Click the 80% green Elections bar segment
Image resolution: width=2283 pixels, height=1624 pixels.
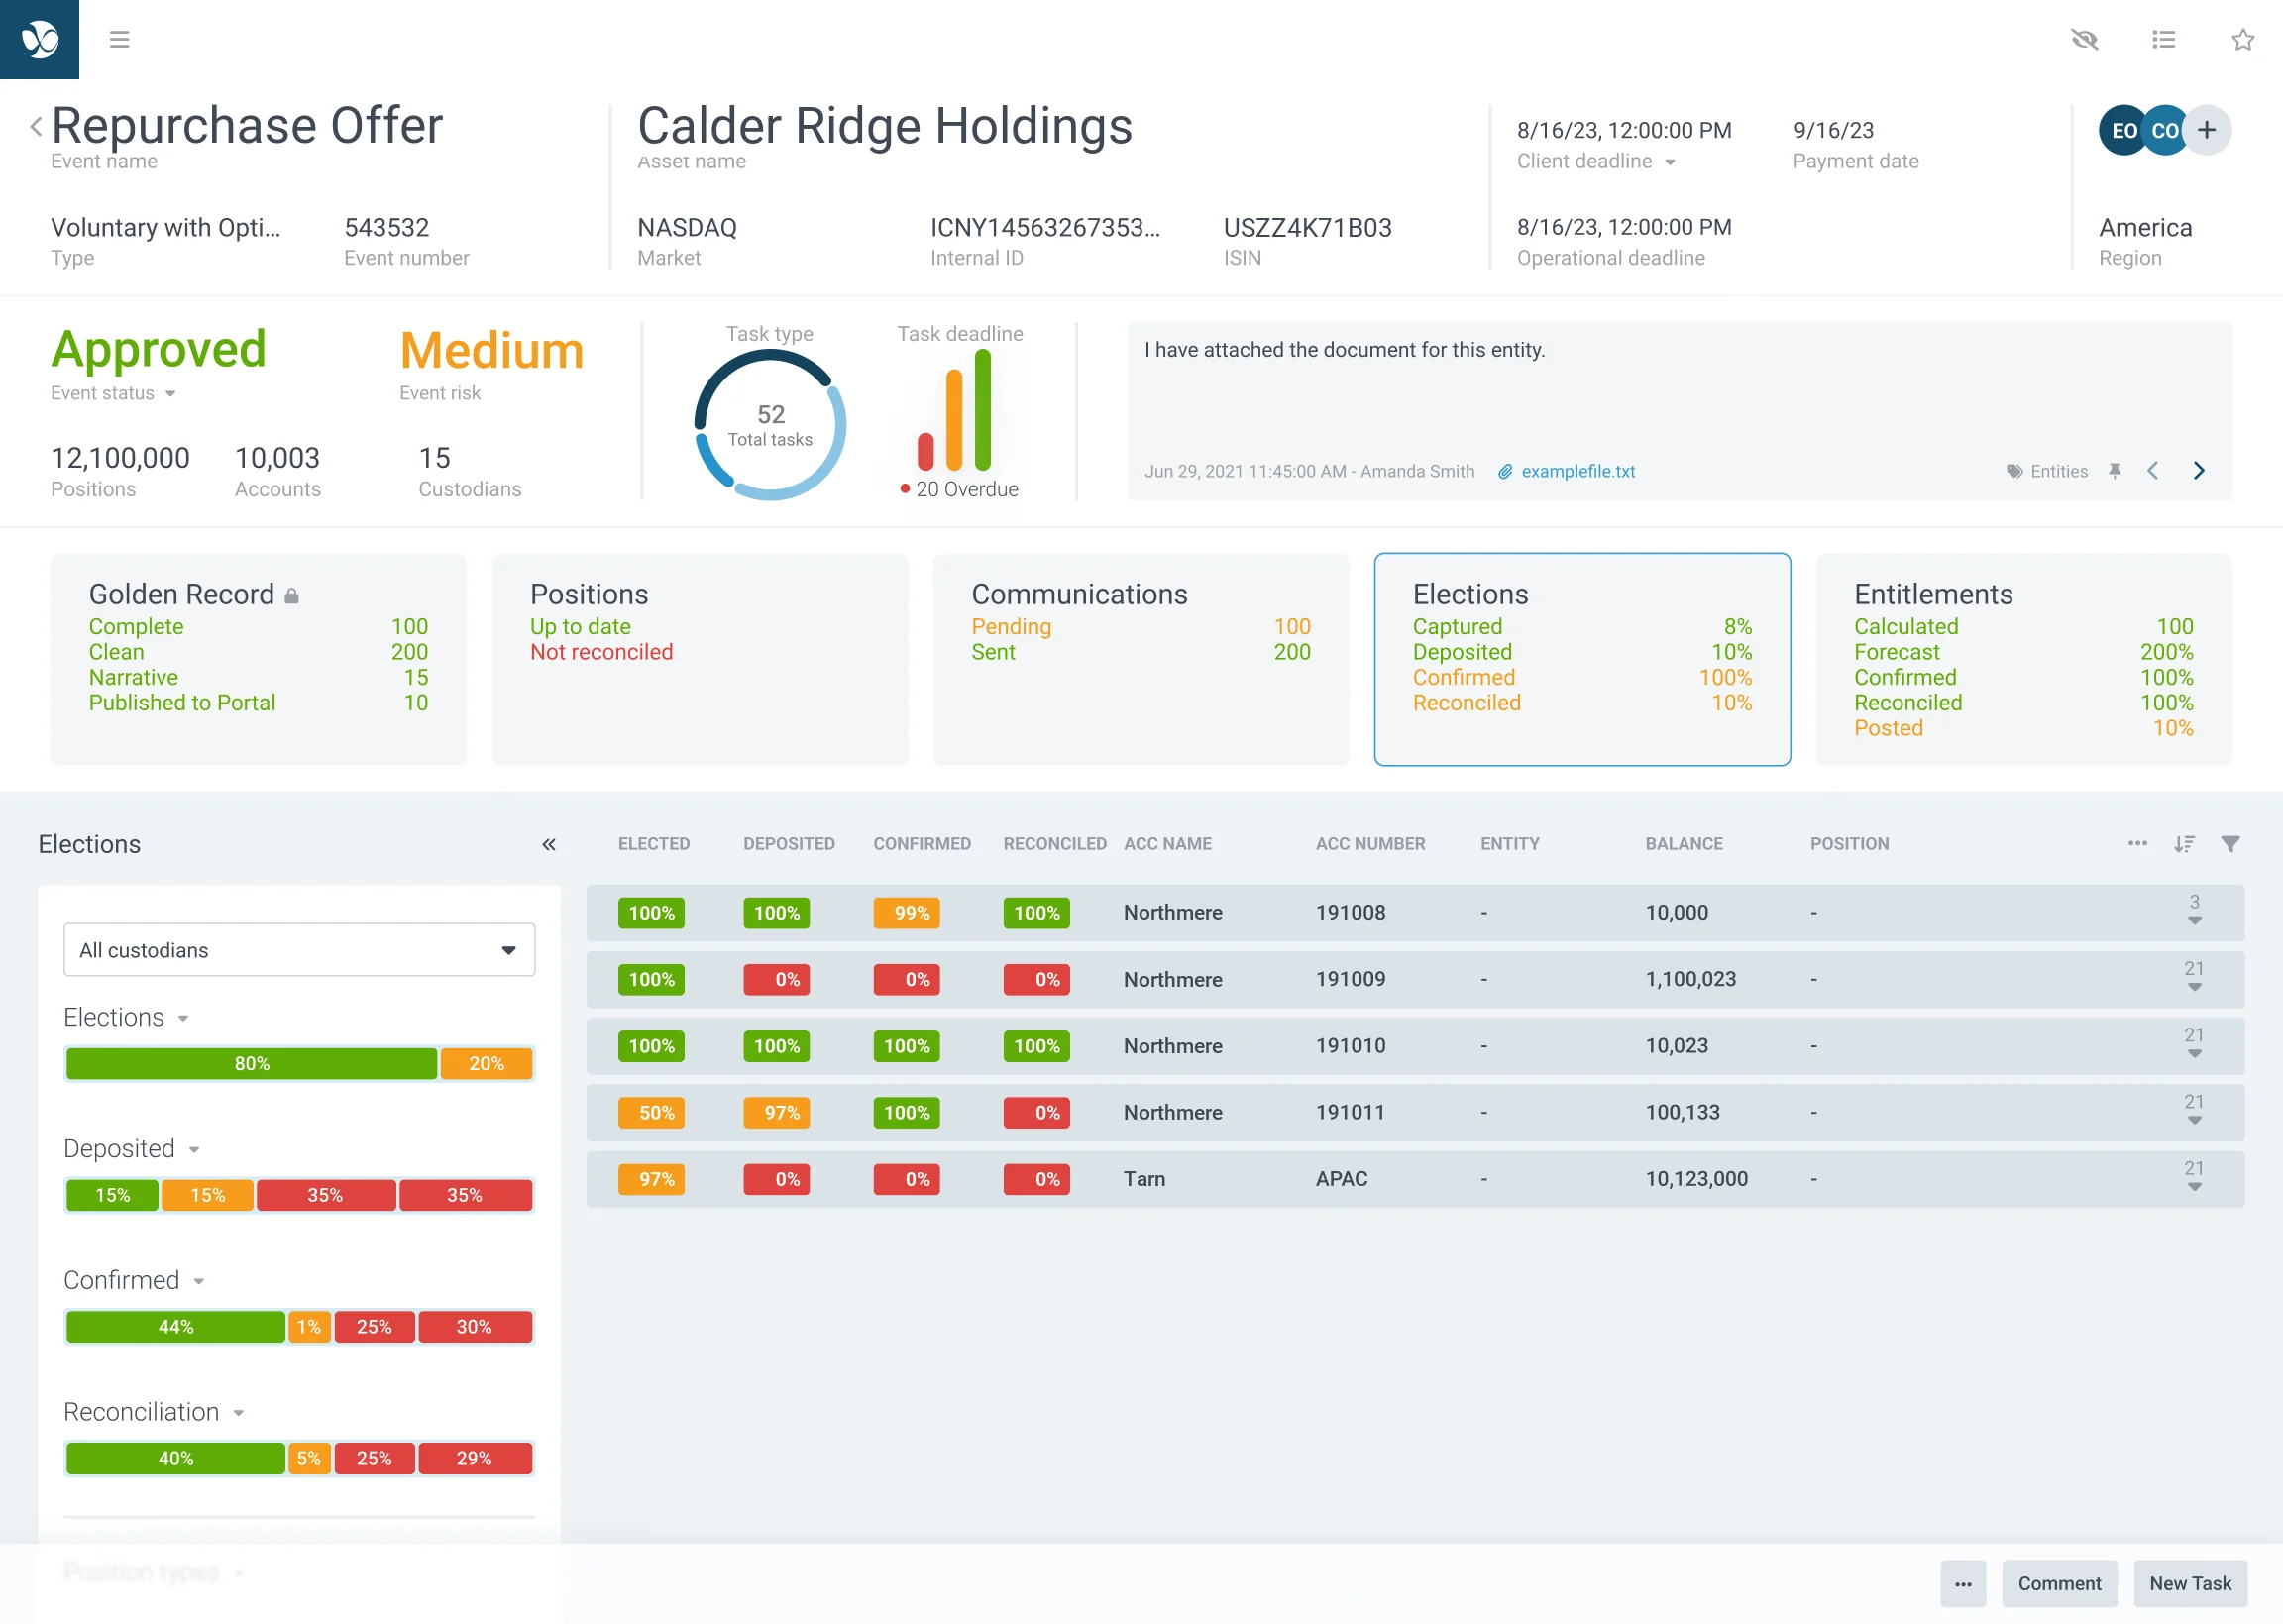(252, 1063)
